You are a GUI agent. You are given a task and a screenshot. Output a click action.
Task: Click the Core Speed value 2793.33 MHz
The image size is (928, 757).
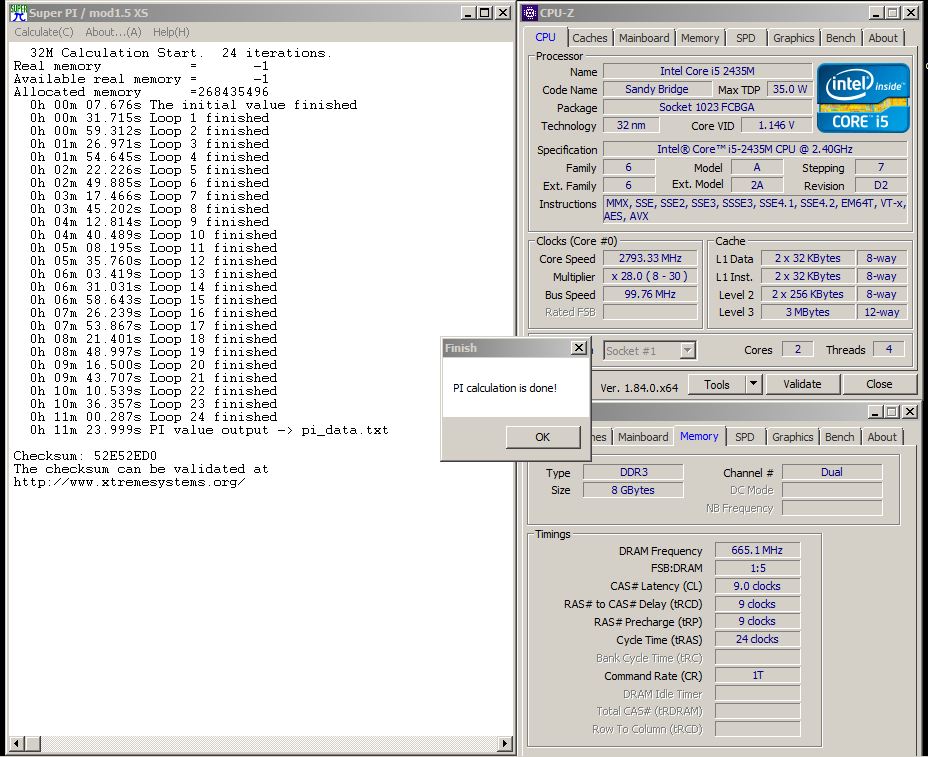[650, 258]
